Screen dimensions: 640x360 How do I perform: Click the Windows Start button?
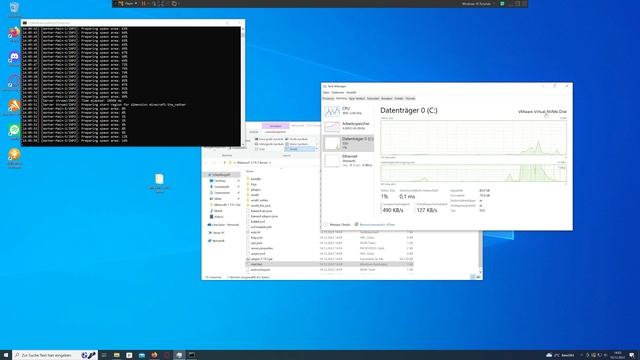tap(6, 355)
